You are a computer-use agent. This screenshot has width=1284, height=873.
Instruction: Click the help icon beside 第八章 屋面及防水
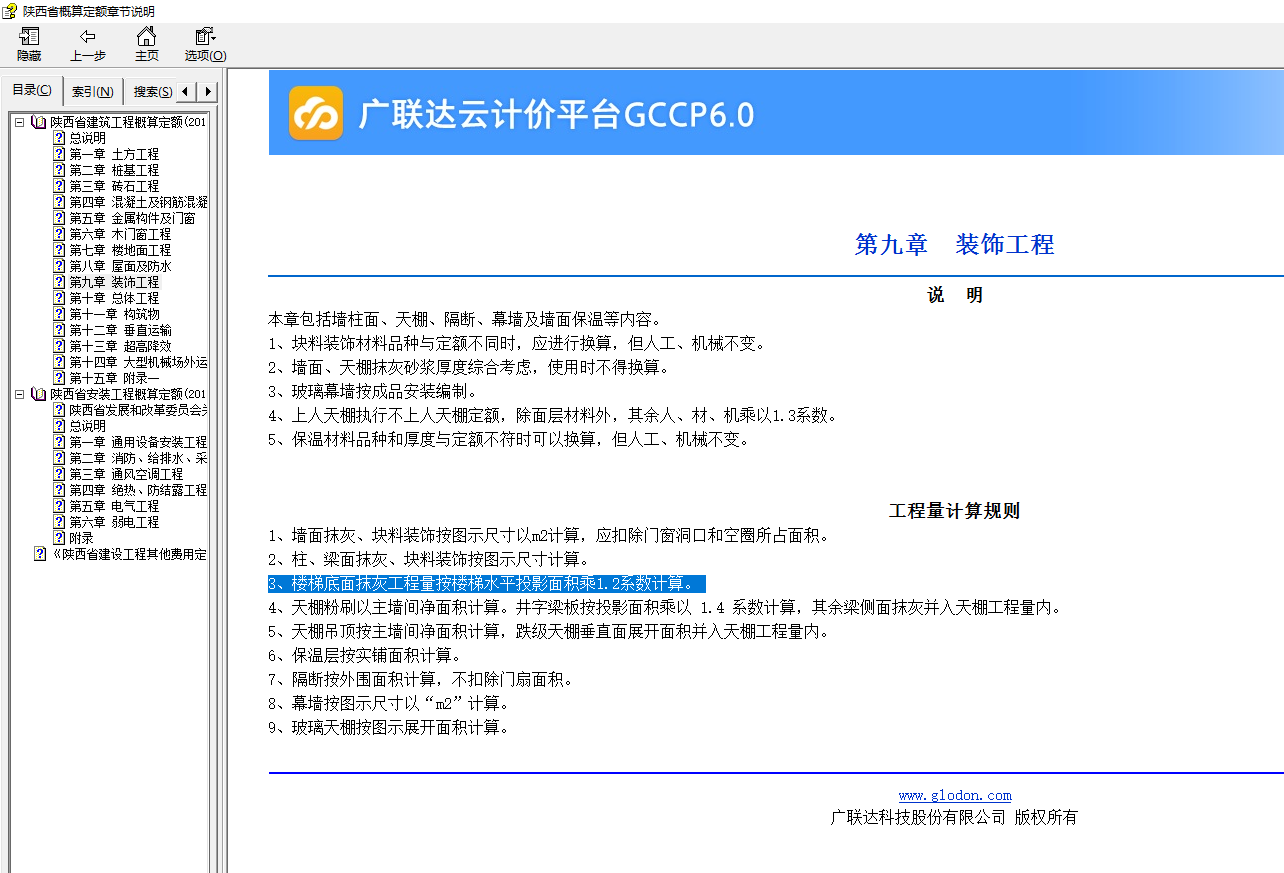[59, 266]
